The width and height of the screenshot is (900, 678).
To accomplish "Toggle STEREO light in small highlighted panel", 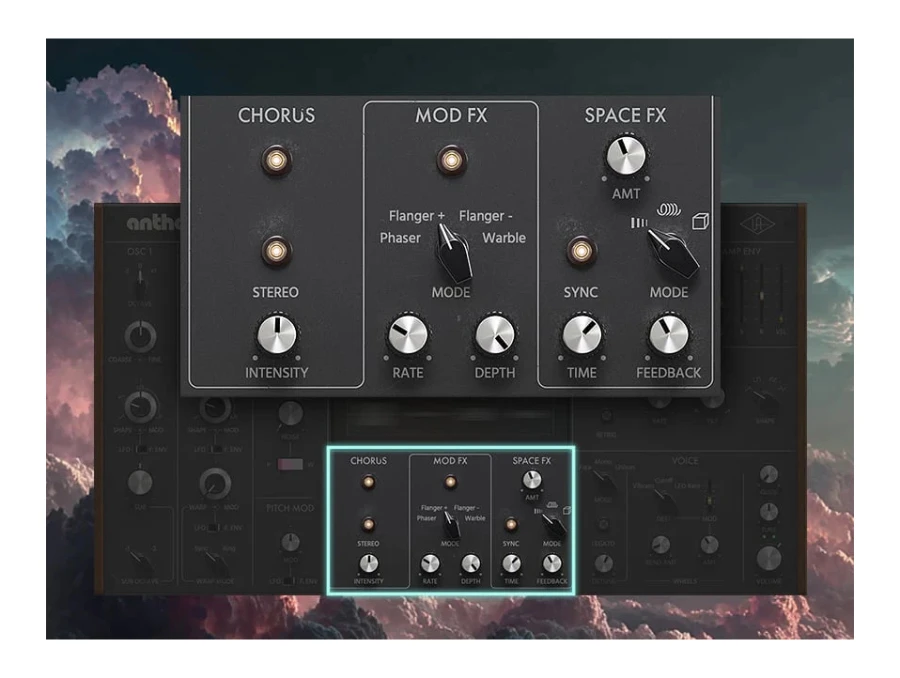I will [368, 524].
